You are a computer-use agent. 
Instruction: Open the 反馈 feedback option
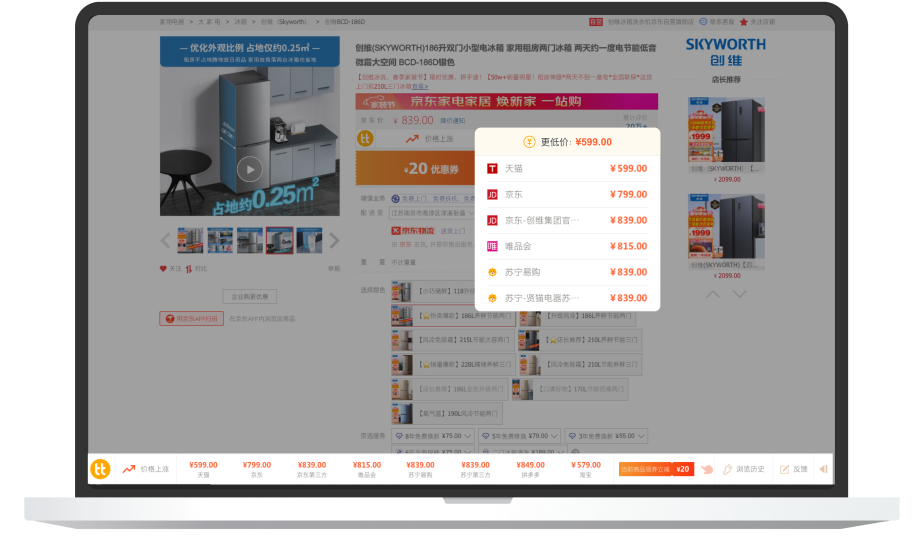(793, 469)
